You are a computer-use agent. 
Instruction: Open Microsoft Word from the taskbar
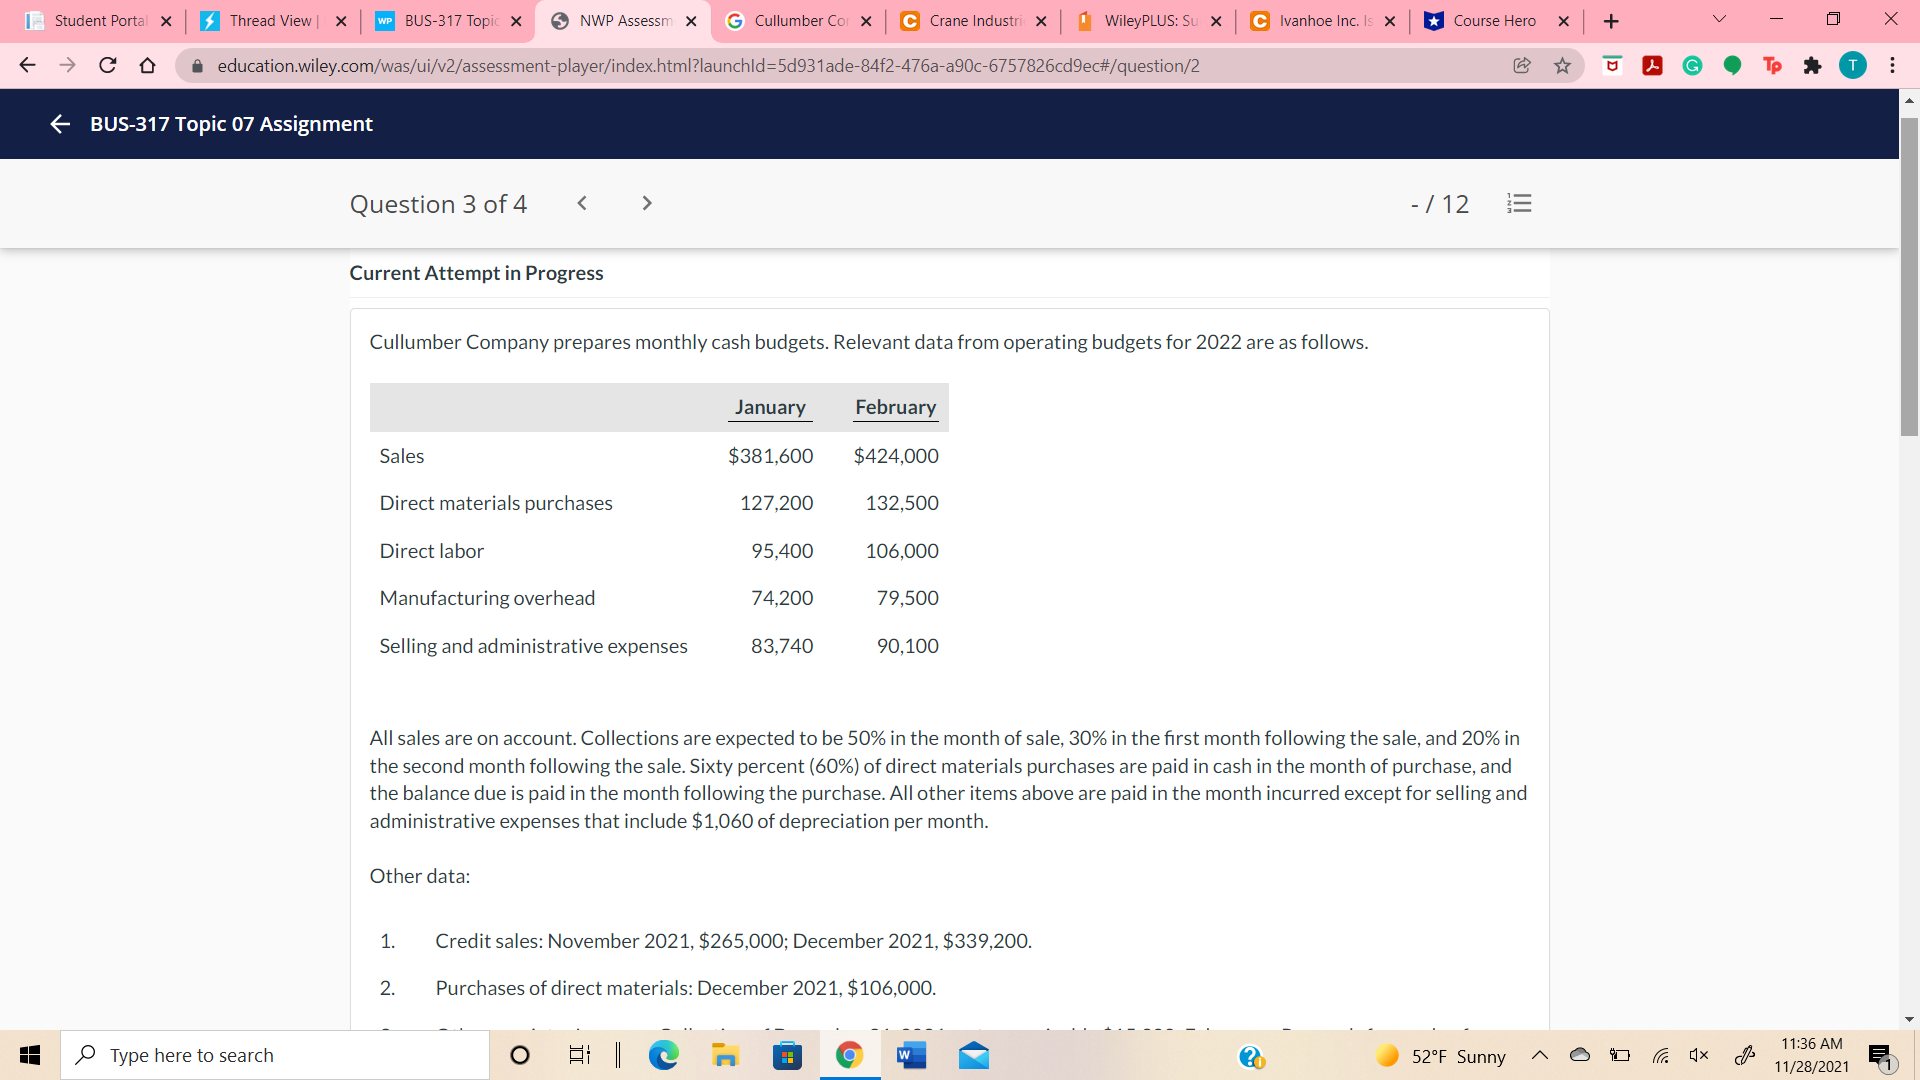click(909, 1055)
